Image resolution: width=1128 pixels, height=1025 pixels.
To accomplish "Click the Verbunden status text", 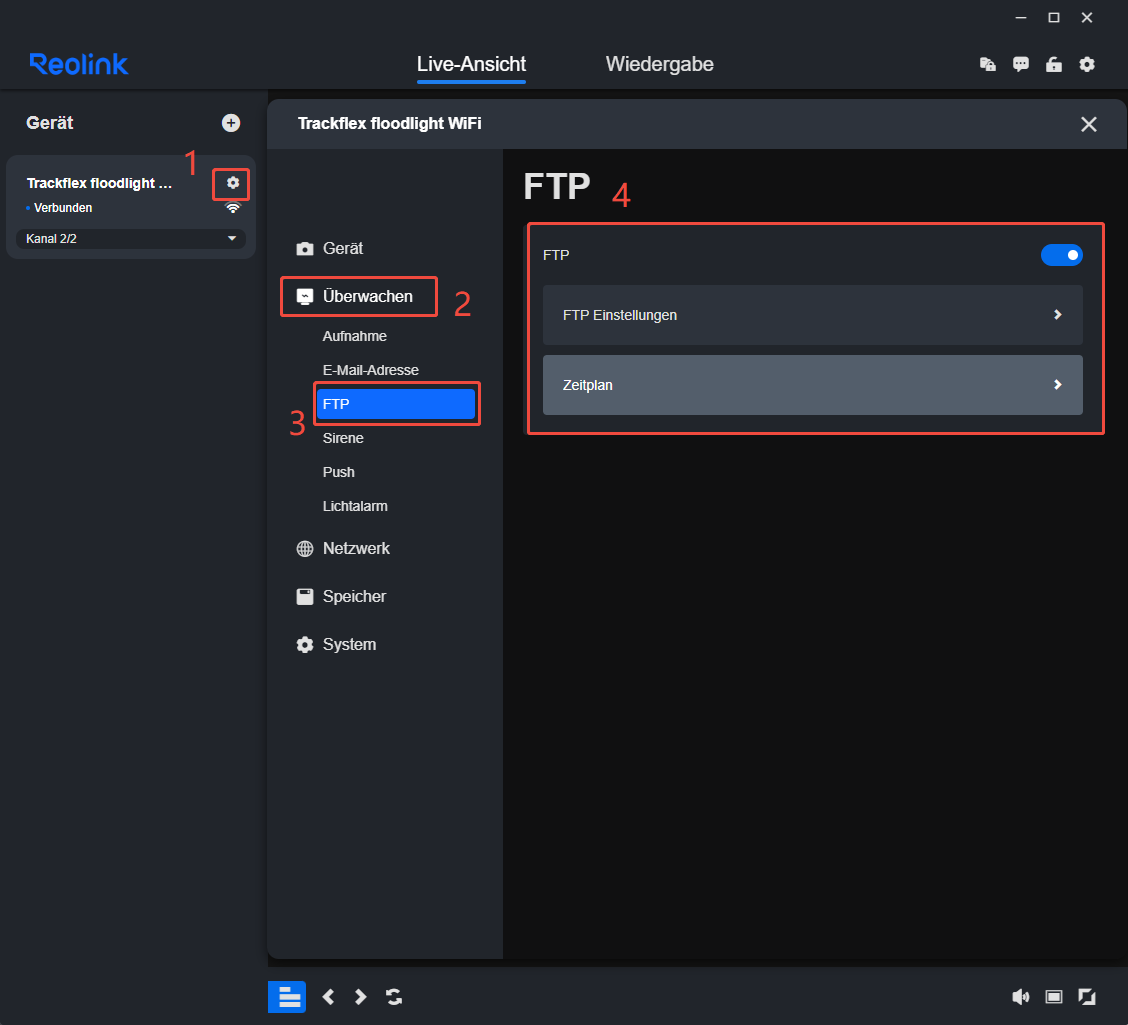I will (63, 208).
